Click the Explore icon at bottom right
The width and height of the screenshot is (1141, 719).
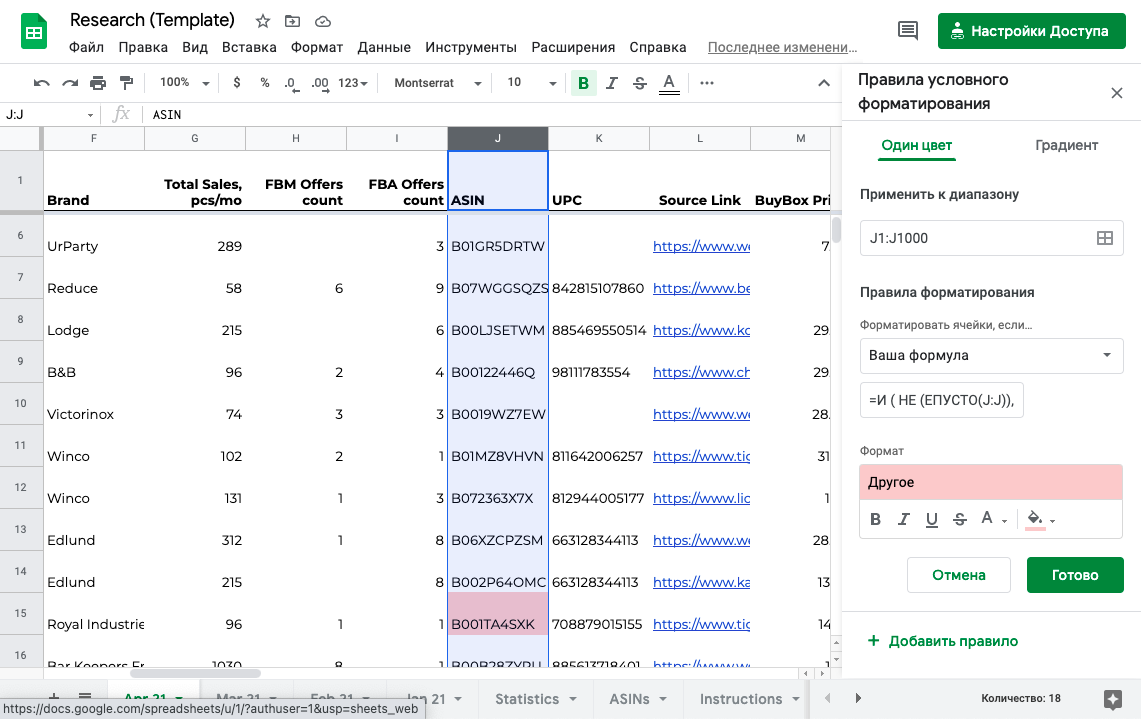coord(1112,698)
